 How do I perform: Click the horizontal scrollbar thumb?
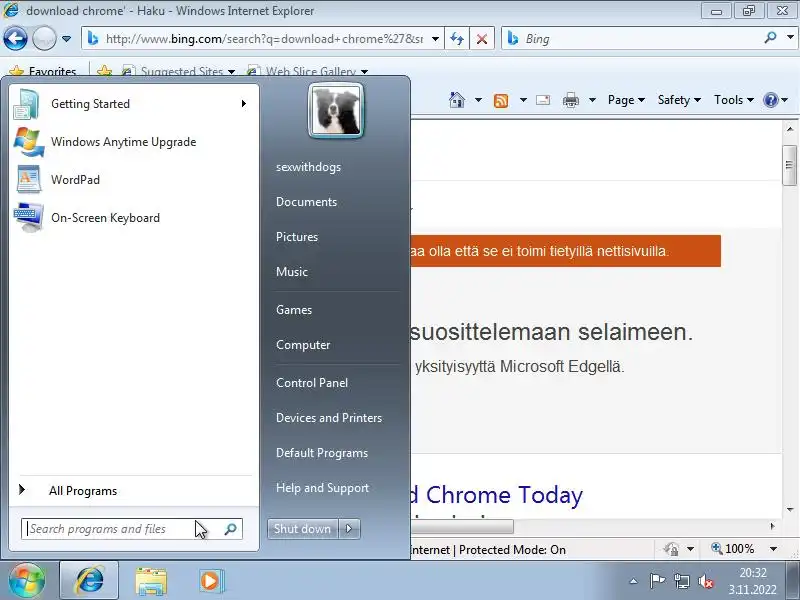tap(462, 526)
